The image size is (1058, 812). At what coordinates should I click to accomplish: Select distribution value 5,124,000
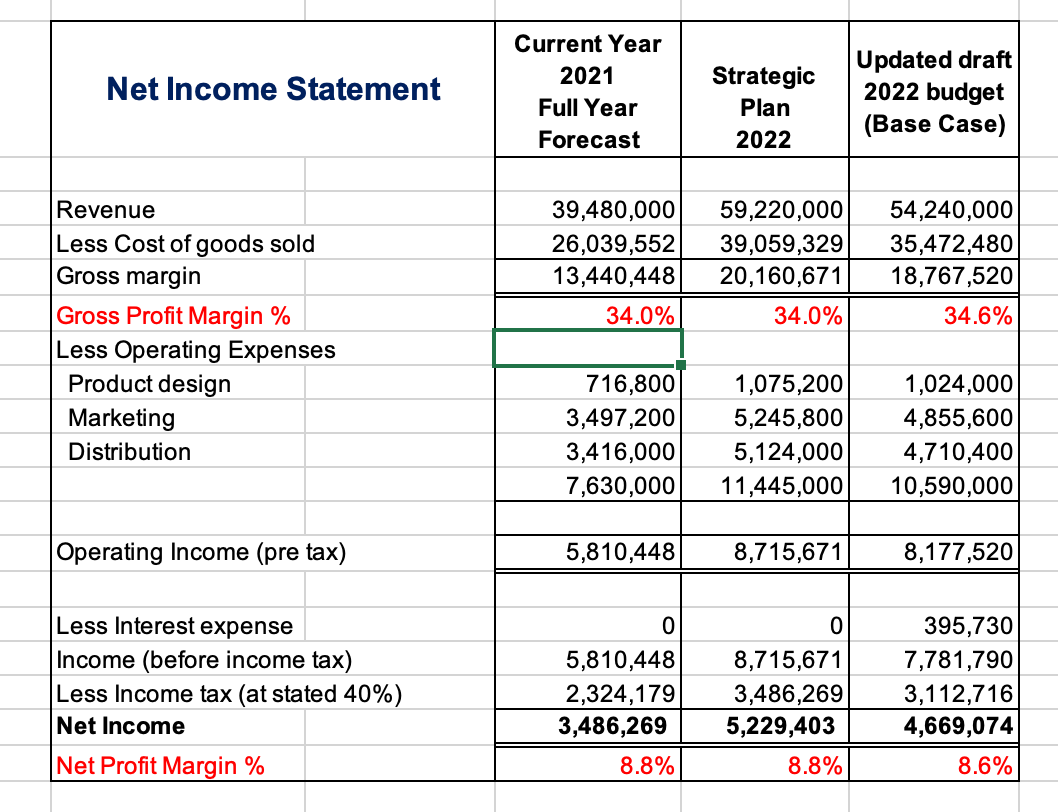click(x=789, y=451)
